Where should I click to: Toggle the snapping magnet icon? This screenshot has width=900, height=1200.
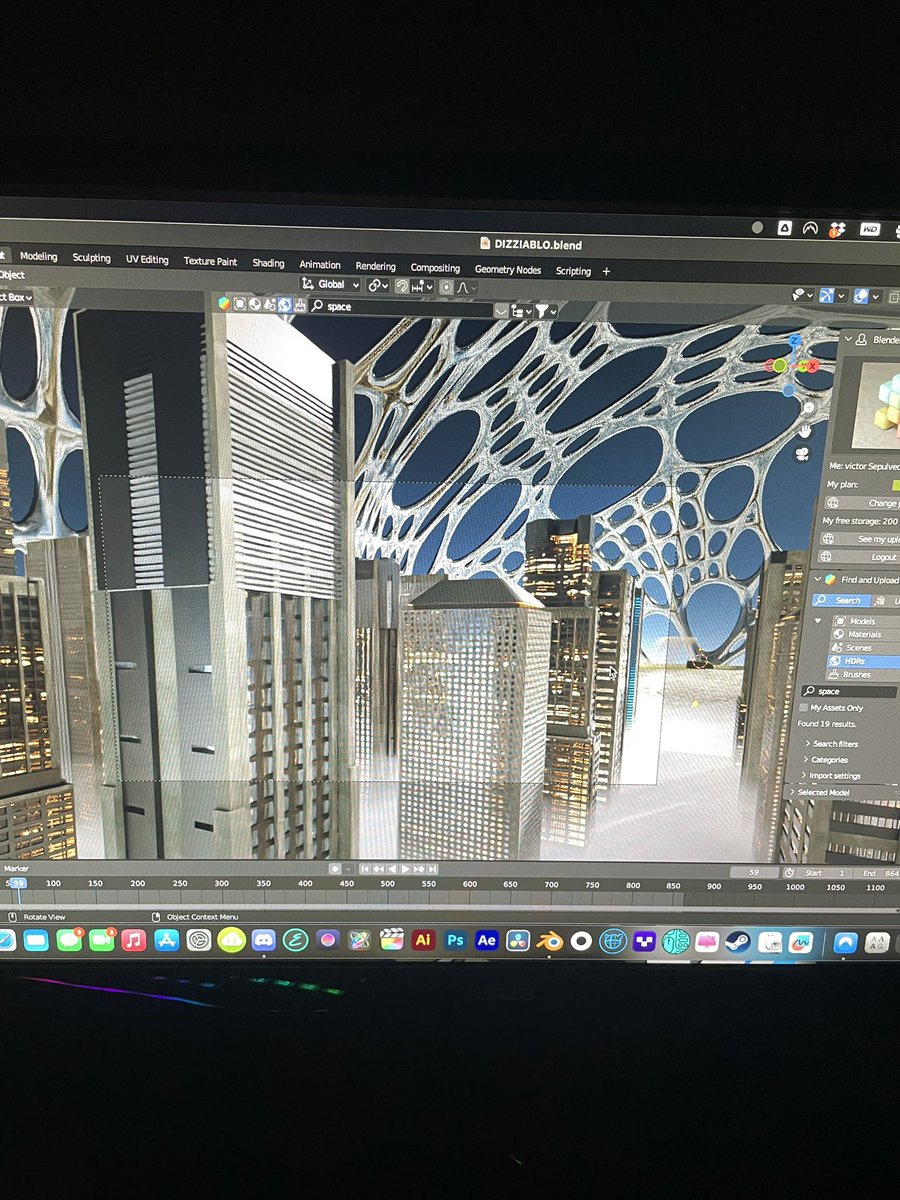click(x=401, y=286)
